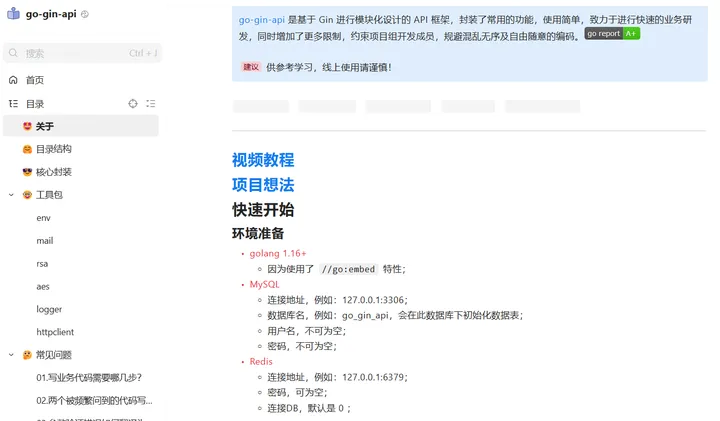720x421 pixels.
Task: Collapse the 工具包 group chevron
Action: (x=11, y=195)
